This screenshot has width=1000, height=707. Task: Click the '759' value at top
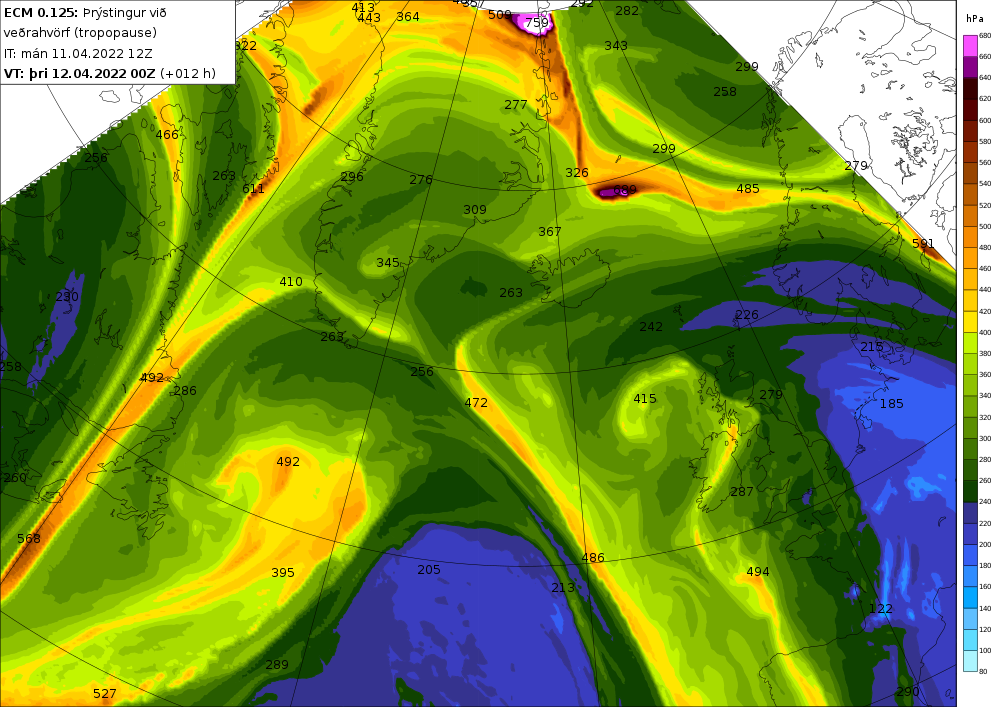[537, 23]
